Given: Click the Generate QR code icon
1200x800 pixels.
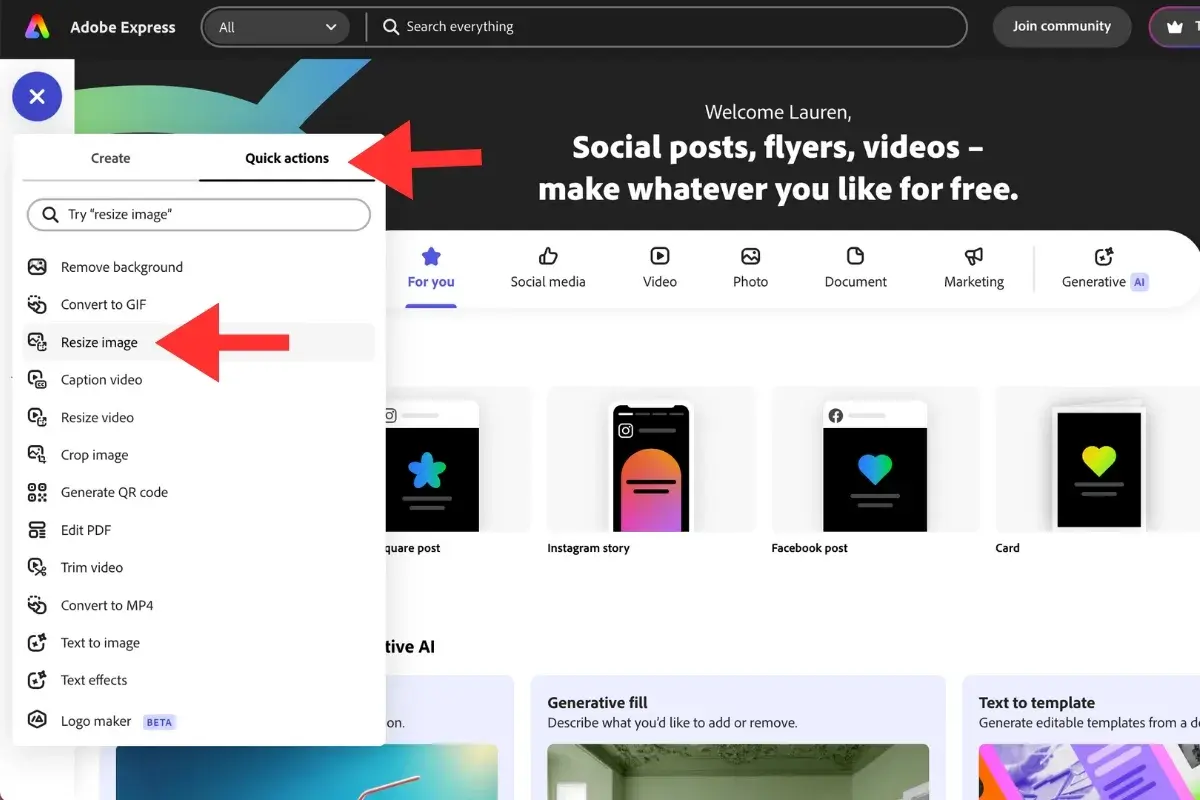Looking at the screenshot, I should tap(37, 492).
